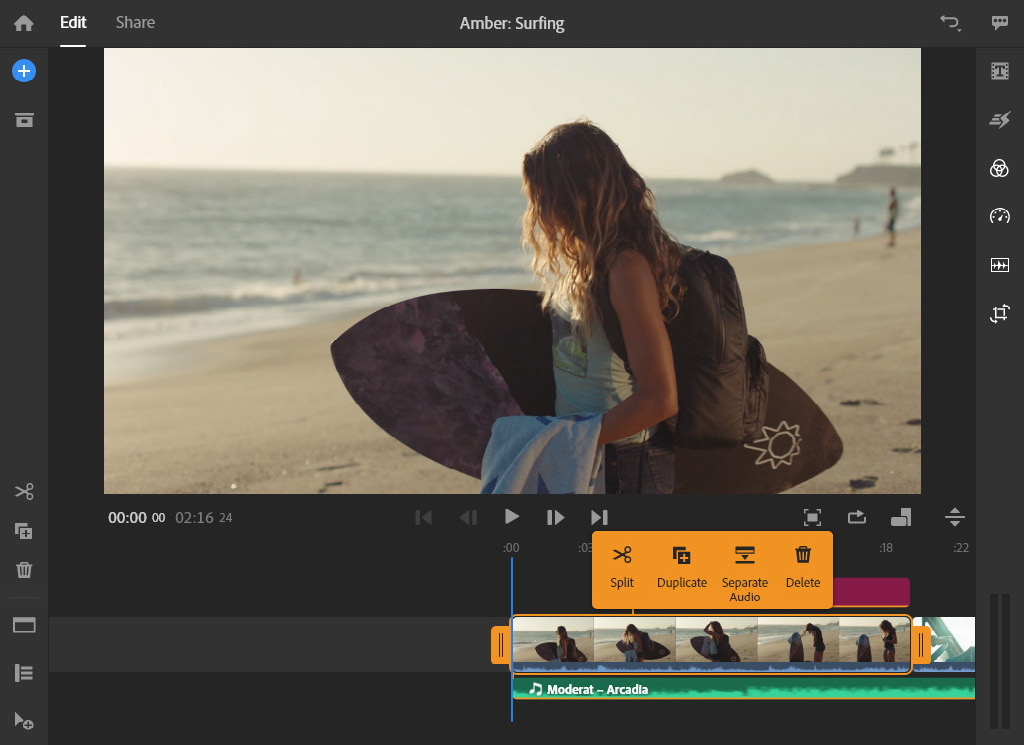Image resolution: width=1024 pixels, height=745 pixels.
Task: Toggle fullscreen preview
Action: click(812, 517)
